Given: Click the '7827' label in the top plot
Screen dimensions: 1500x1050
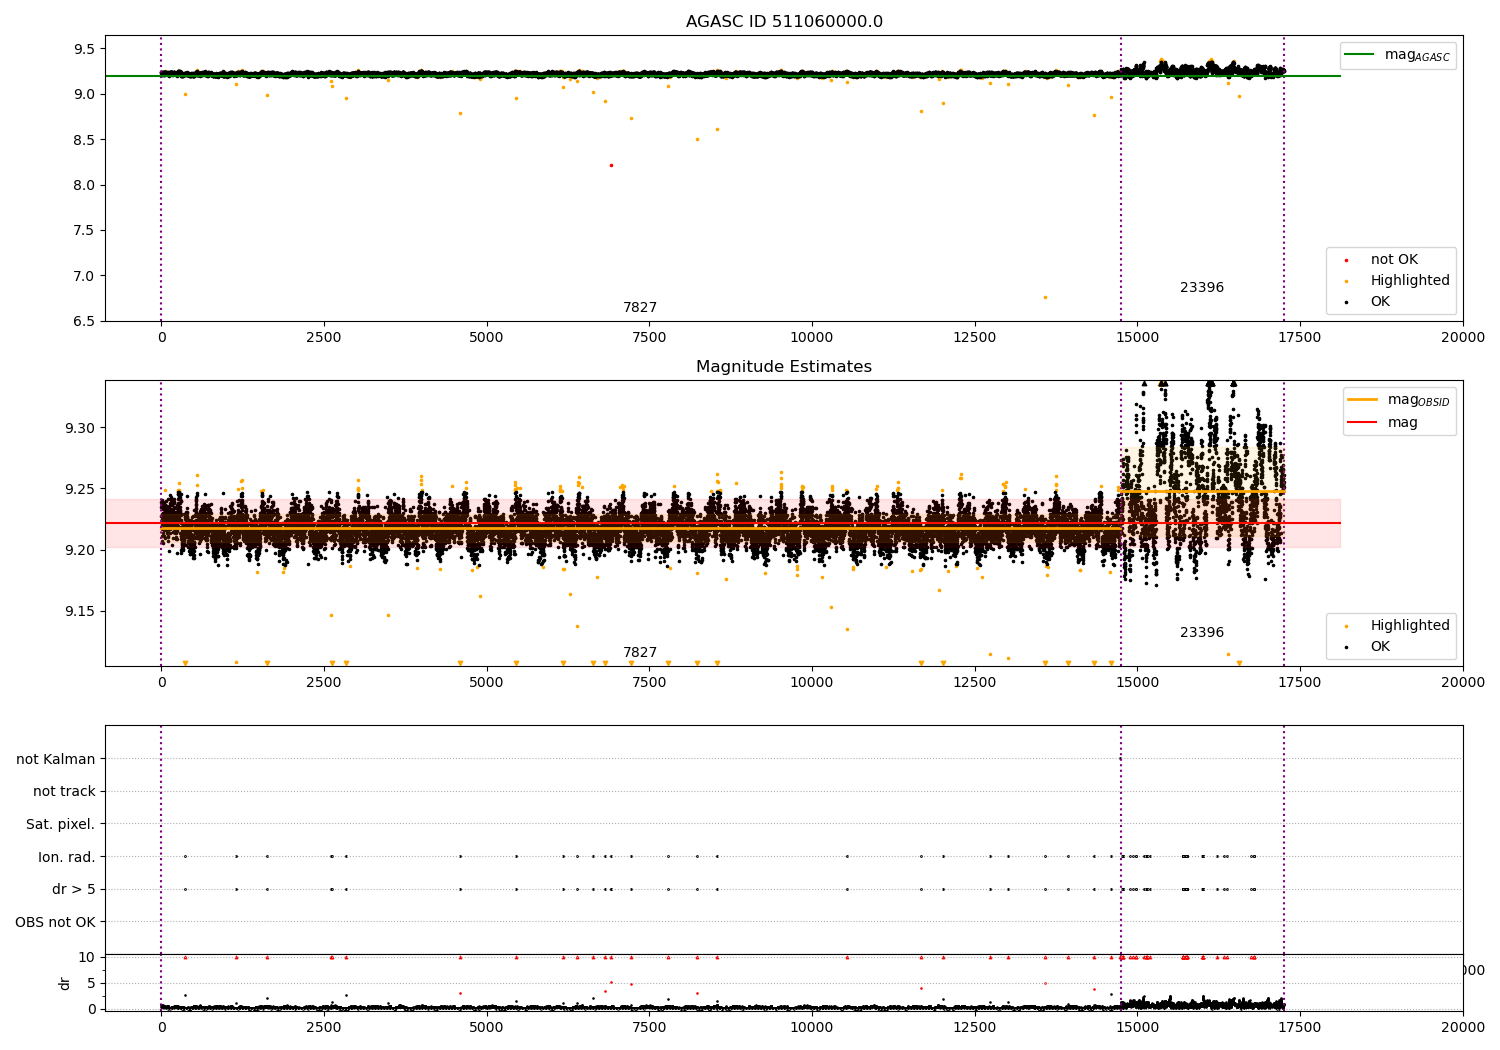Looking at the screenshot, I should click(640, 308).
